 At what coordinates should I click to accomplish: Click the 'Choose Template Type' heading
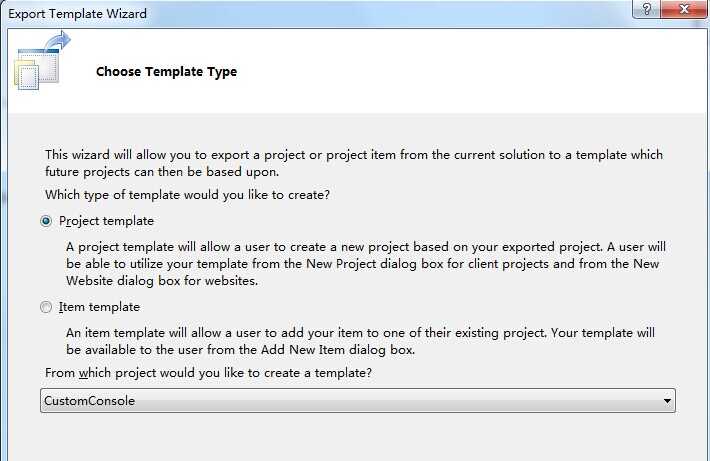point(167,72)
